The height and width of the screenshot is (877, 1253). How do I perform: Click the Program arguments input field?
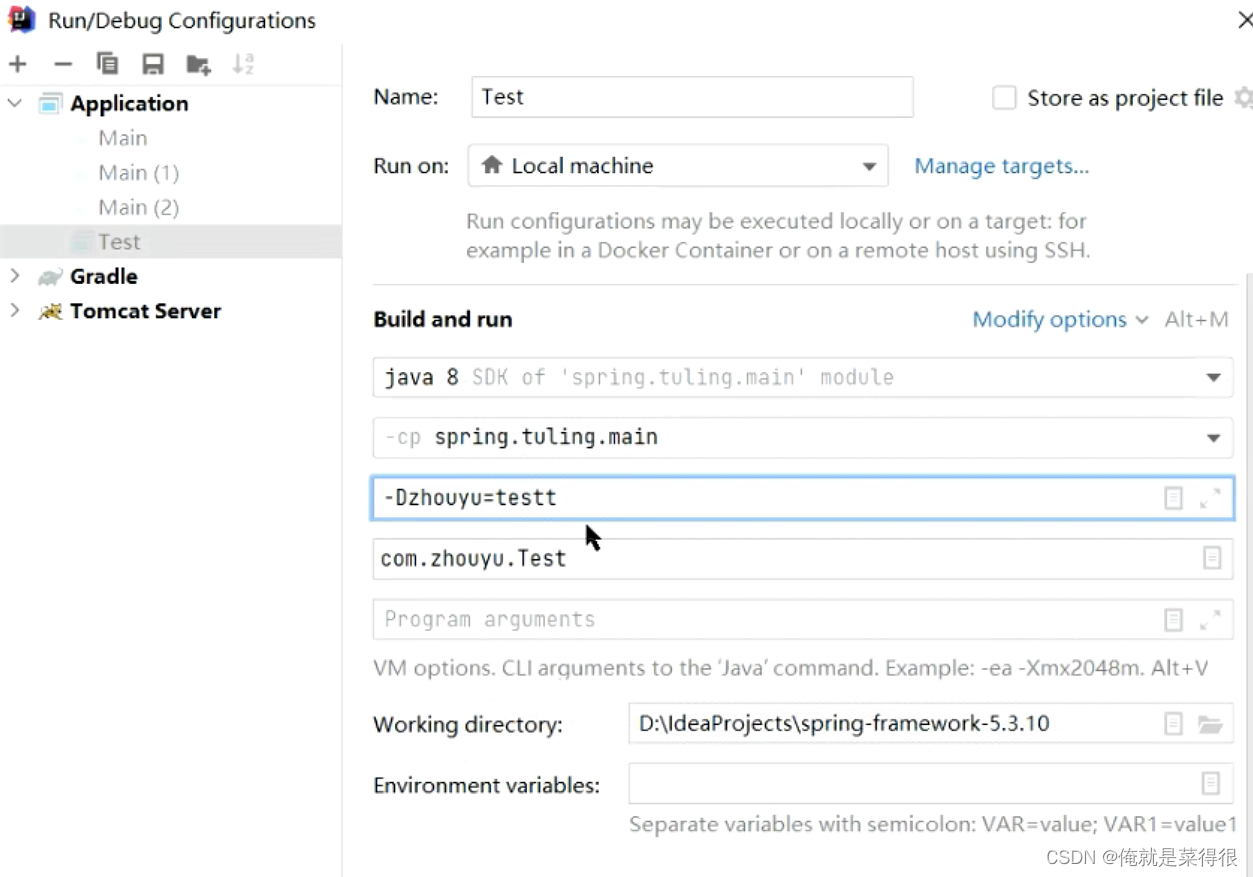pos(765,619)
